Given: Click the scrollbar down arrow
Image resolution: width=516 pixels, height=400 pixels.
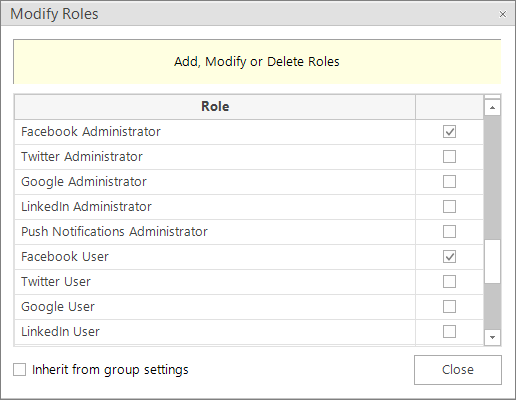Looking at the screenshot, I should tap(492, 337).
